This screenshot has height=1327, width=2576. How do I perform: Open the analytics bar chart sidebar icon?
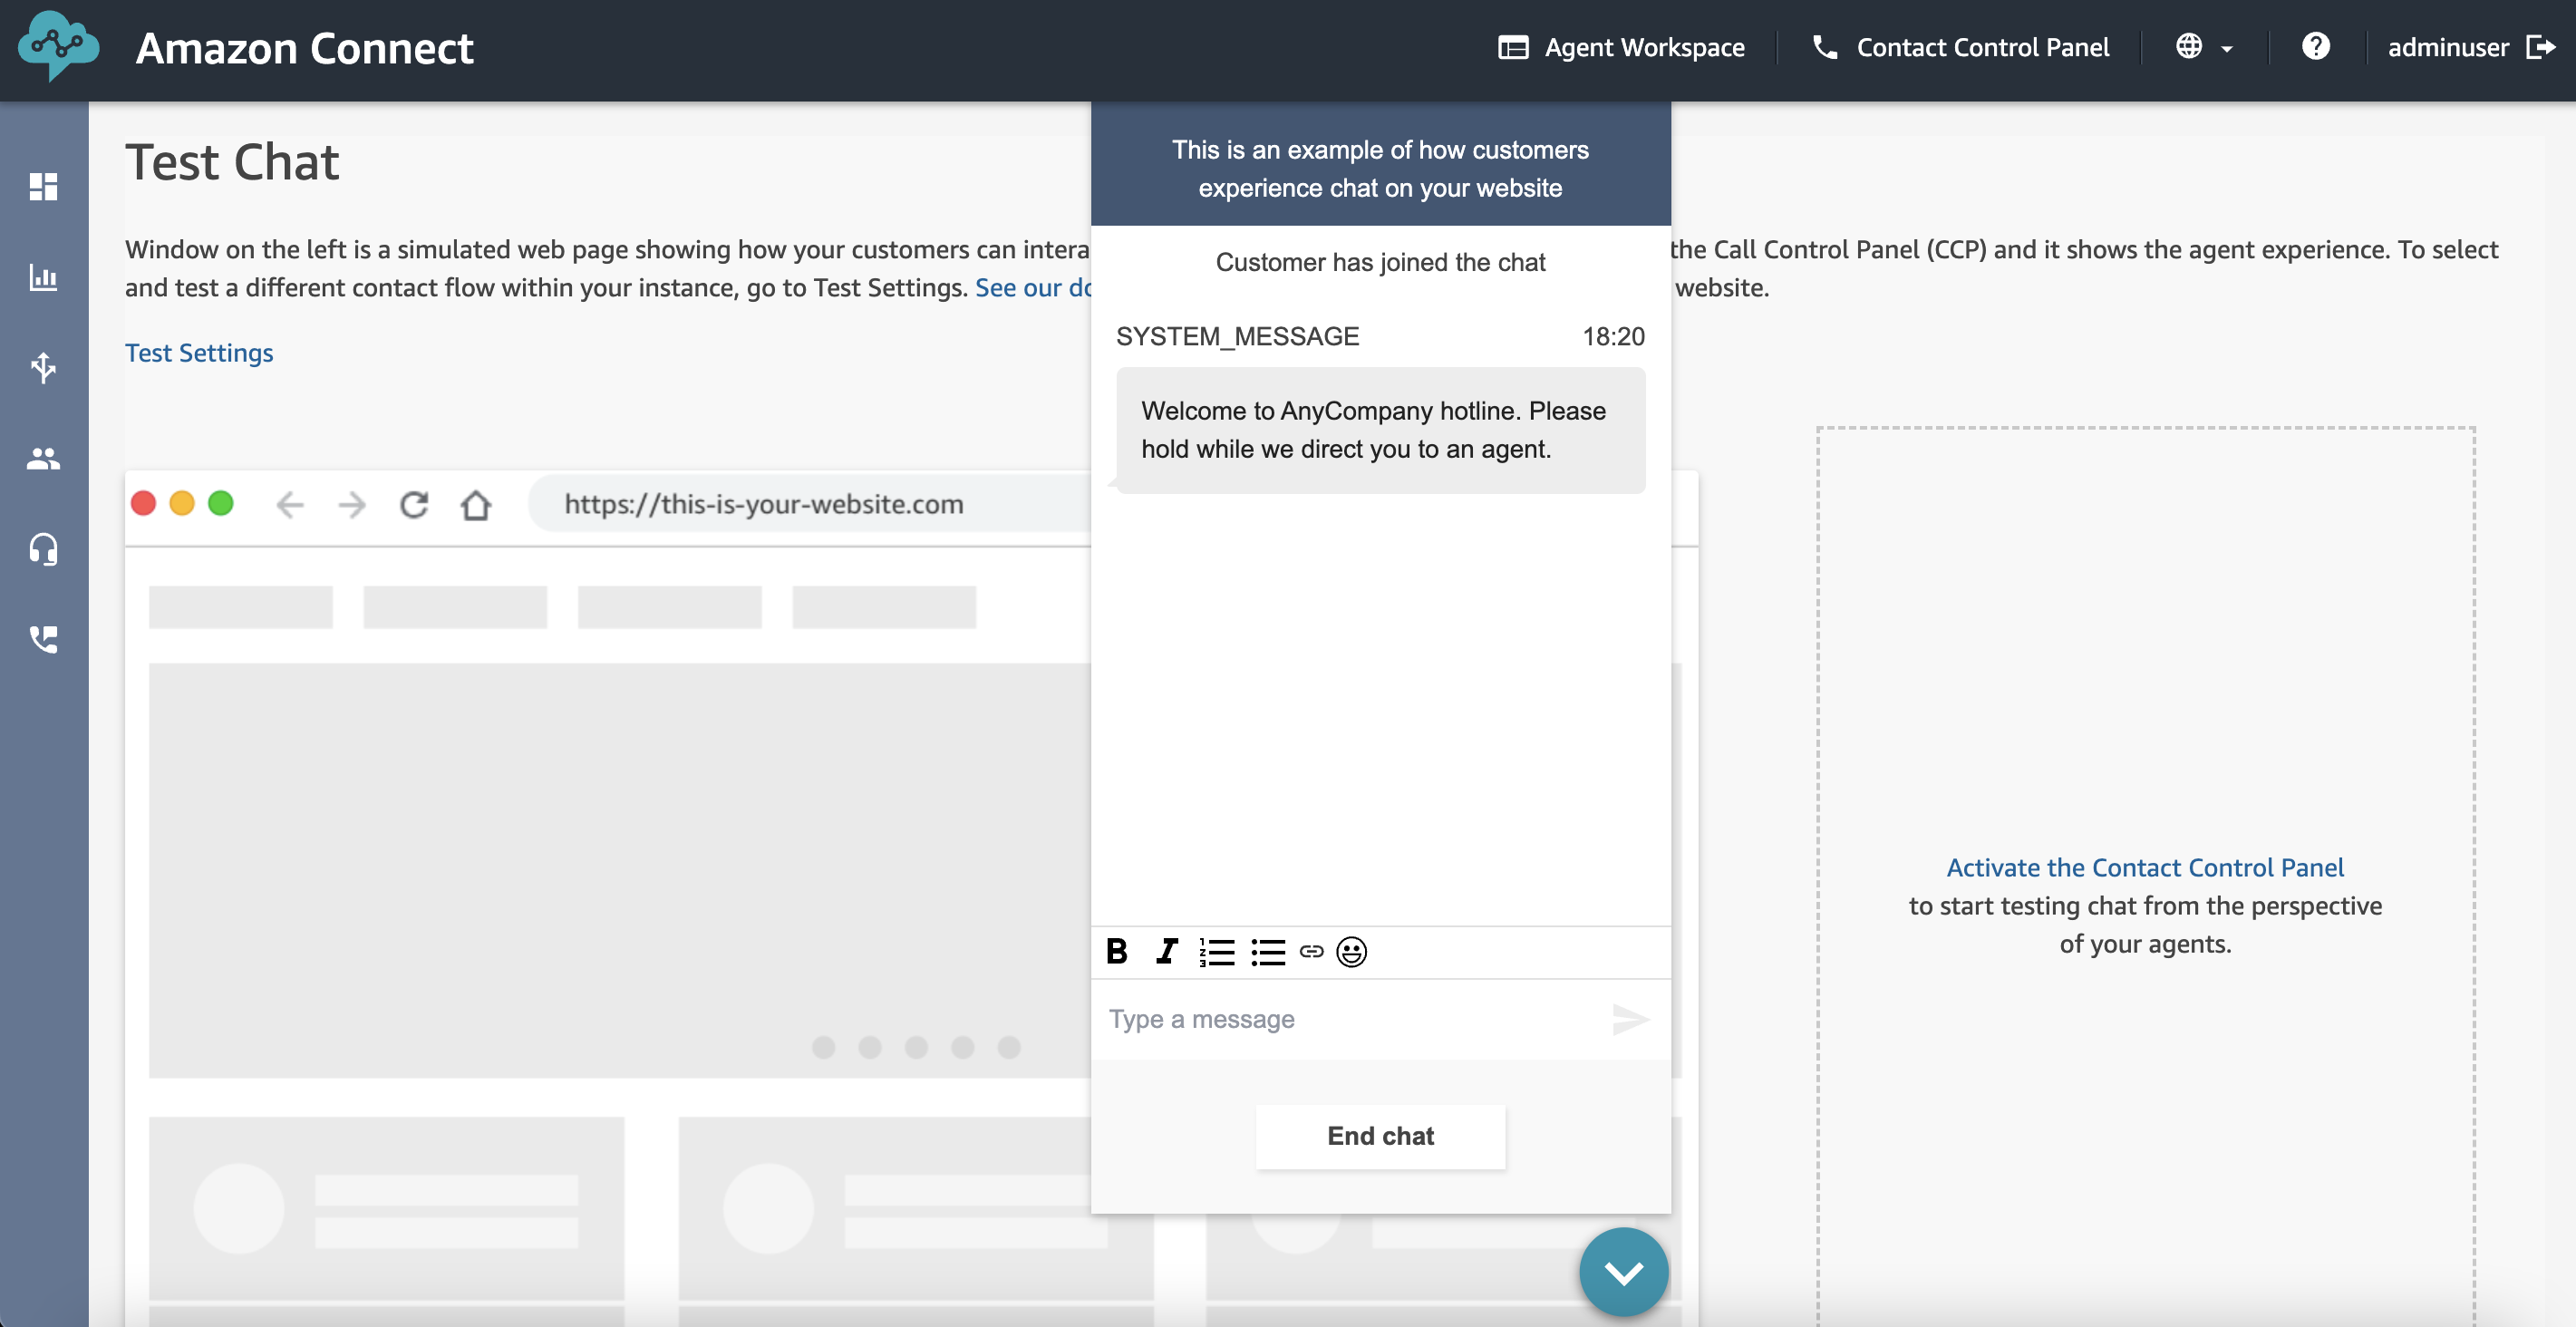pyautogui.click(x=43, y=277)
